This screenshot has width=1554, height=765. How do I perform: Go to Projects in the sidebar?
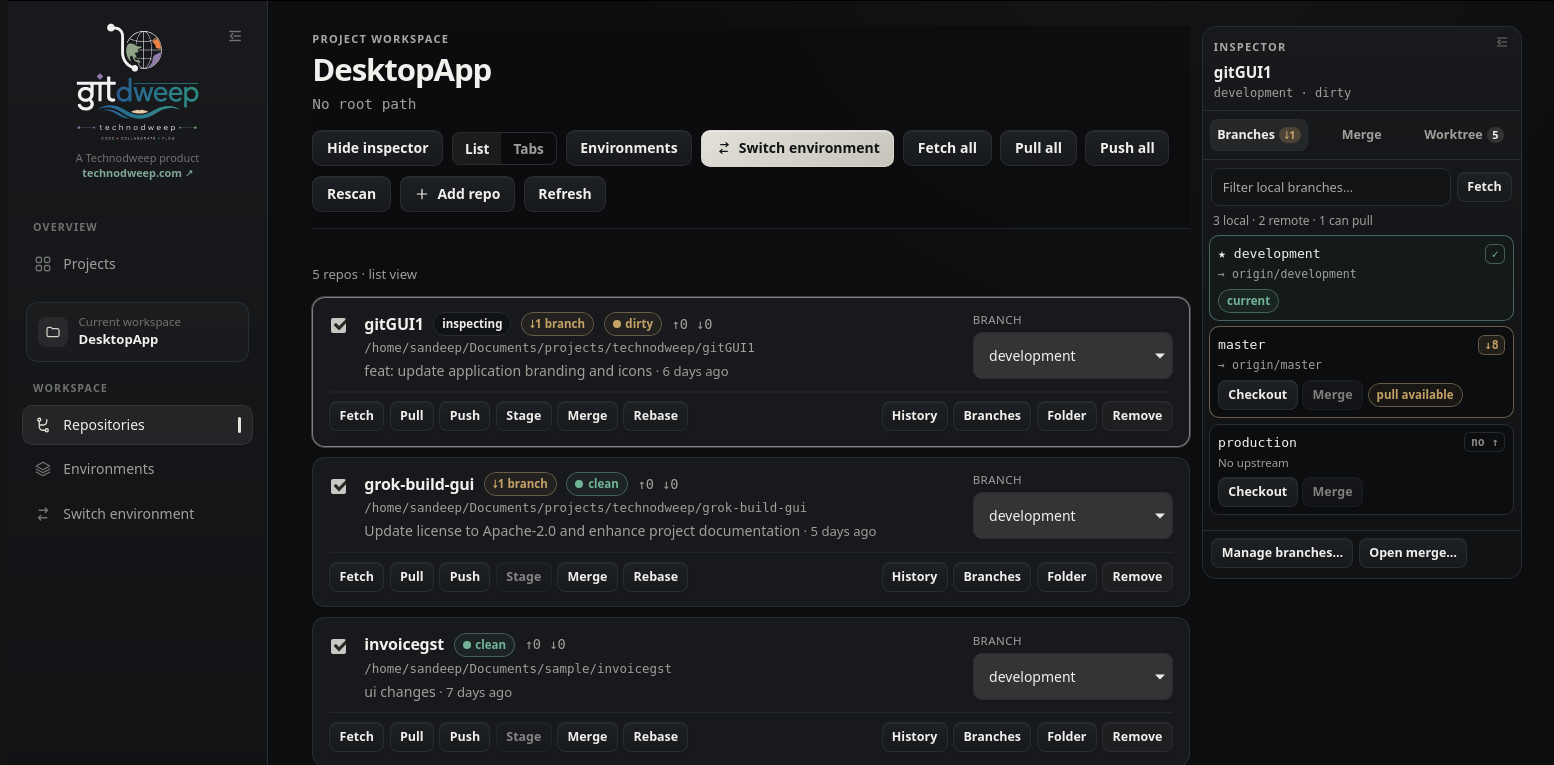coord(137,264)
